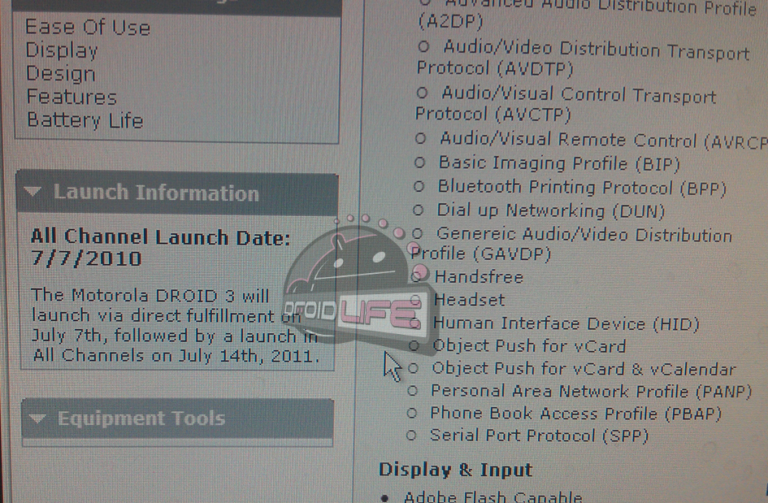Click Object Push for vCard & vCalendar
The width and height of the screenshot is (768, 503).
pyautogui.click(x=584, y=368)
